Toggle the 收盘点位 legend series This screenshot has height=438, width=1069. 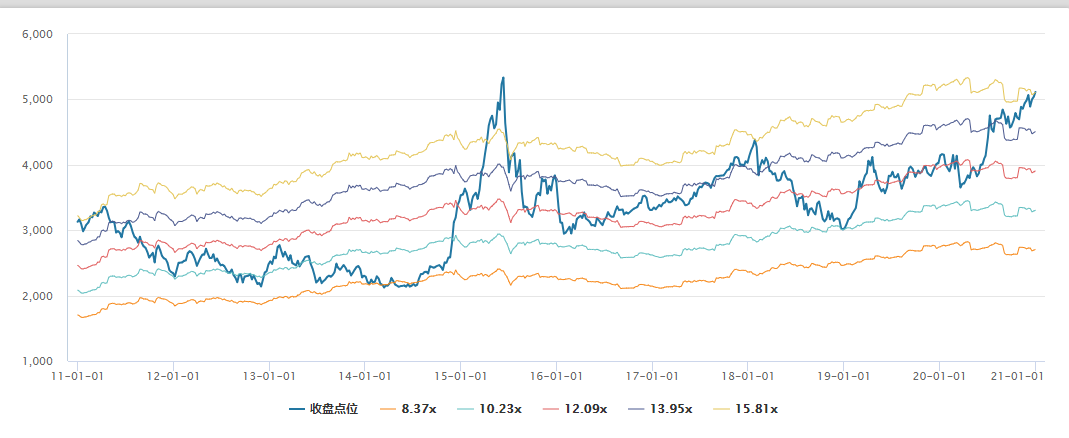pos(334,410)
